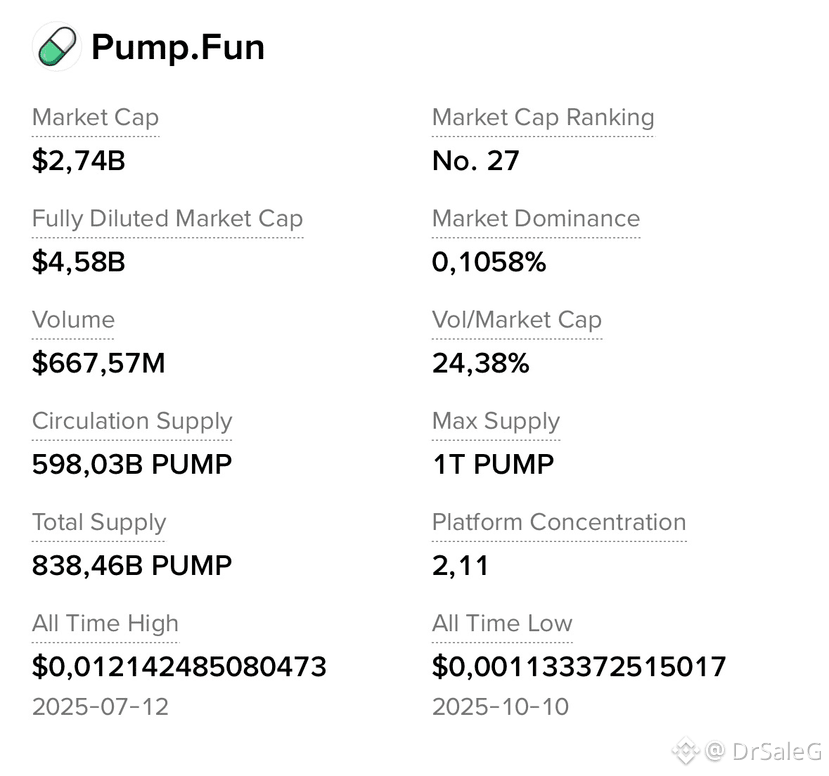The height and width of the screenshot is (776, 829).
Task: Click the Volume label
Action: click(73, 320)
